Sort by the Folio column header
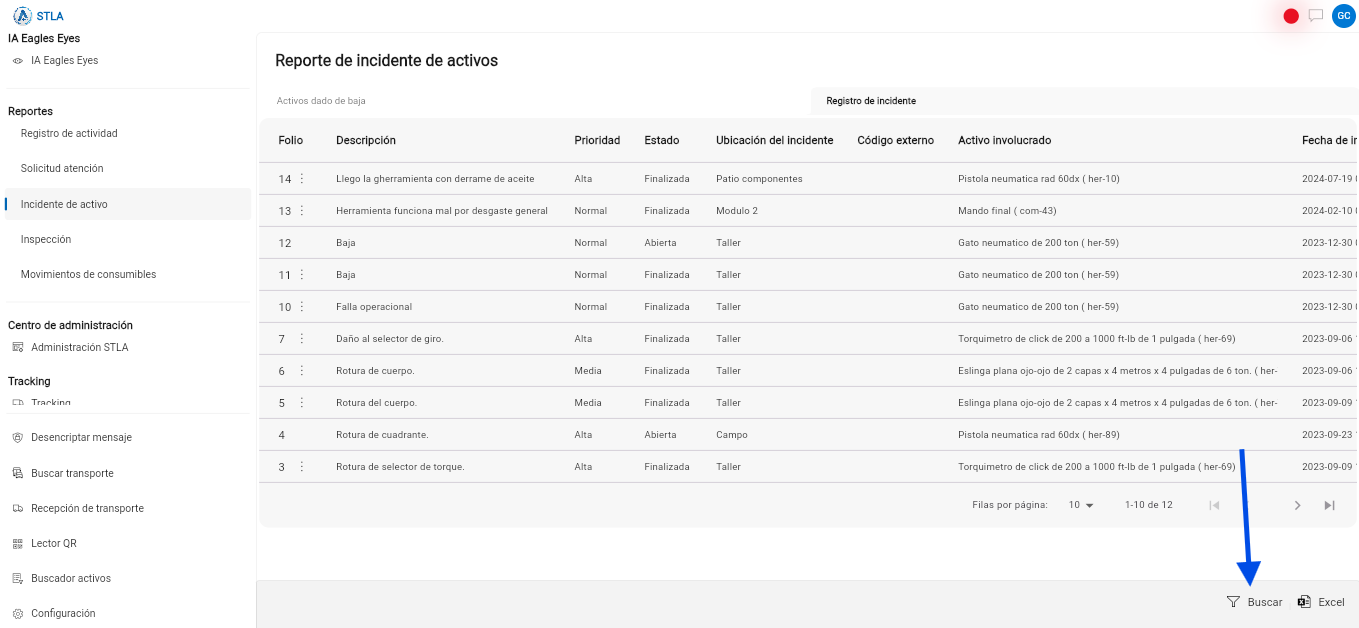This screenshot has width=1359, height=628. click(290, 140)
